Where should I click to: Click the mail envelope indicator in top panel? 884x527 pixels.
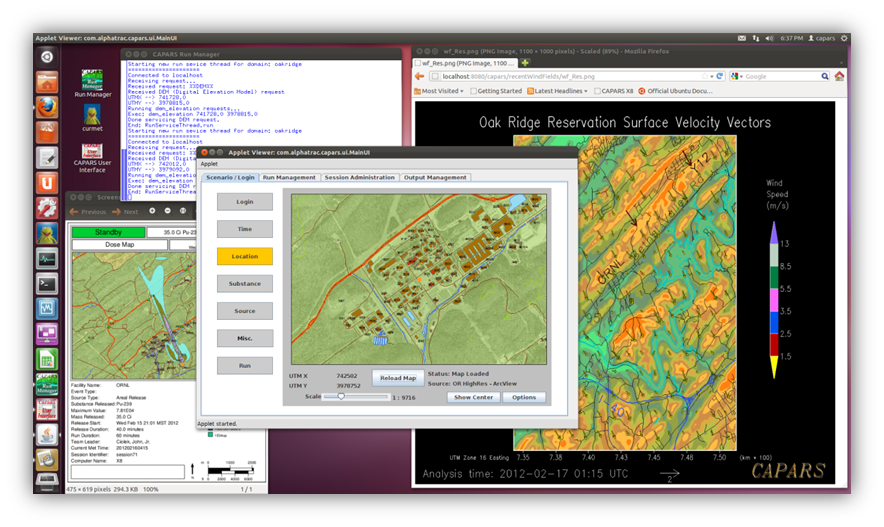coord(742,38)
